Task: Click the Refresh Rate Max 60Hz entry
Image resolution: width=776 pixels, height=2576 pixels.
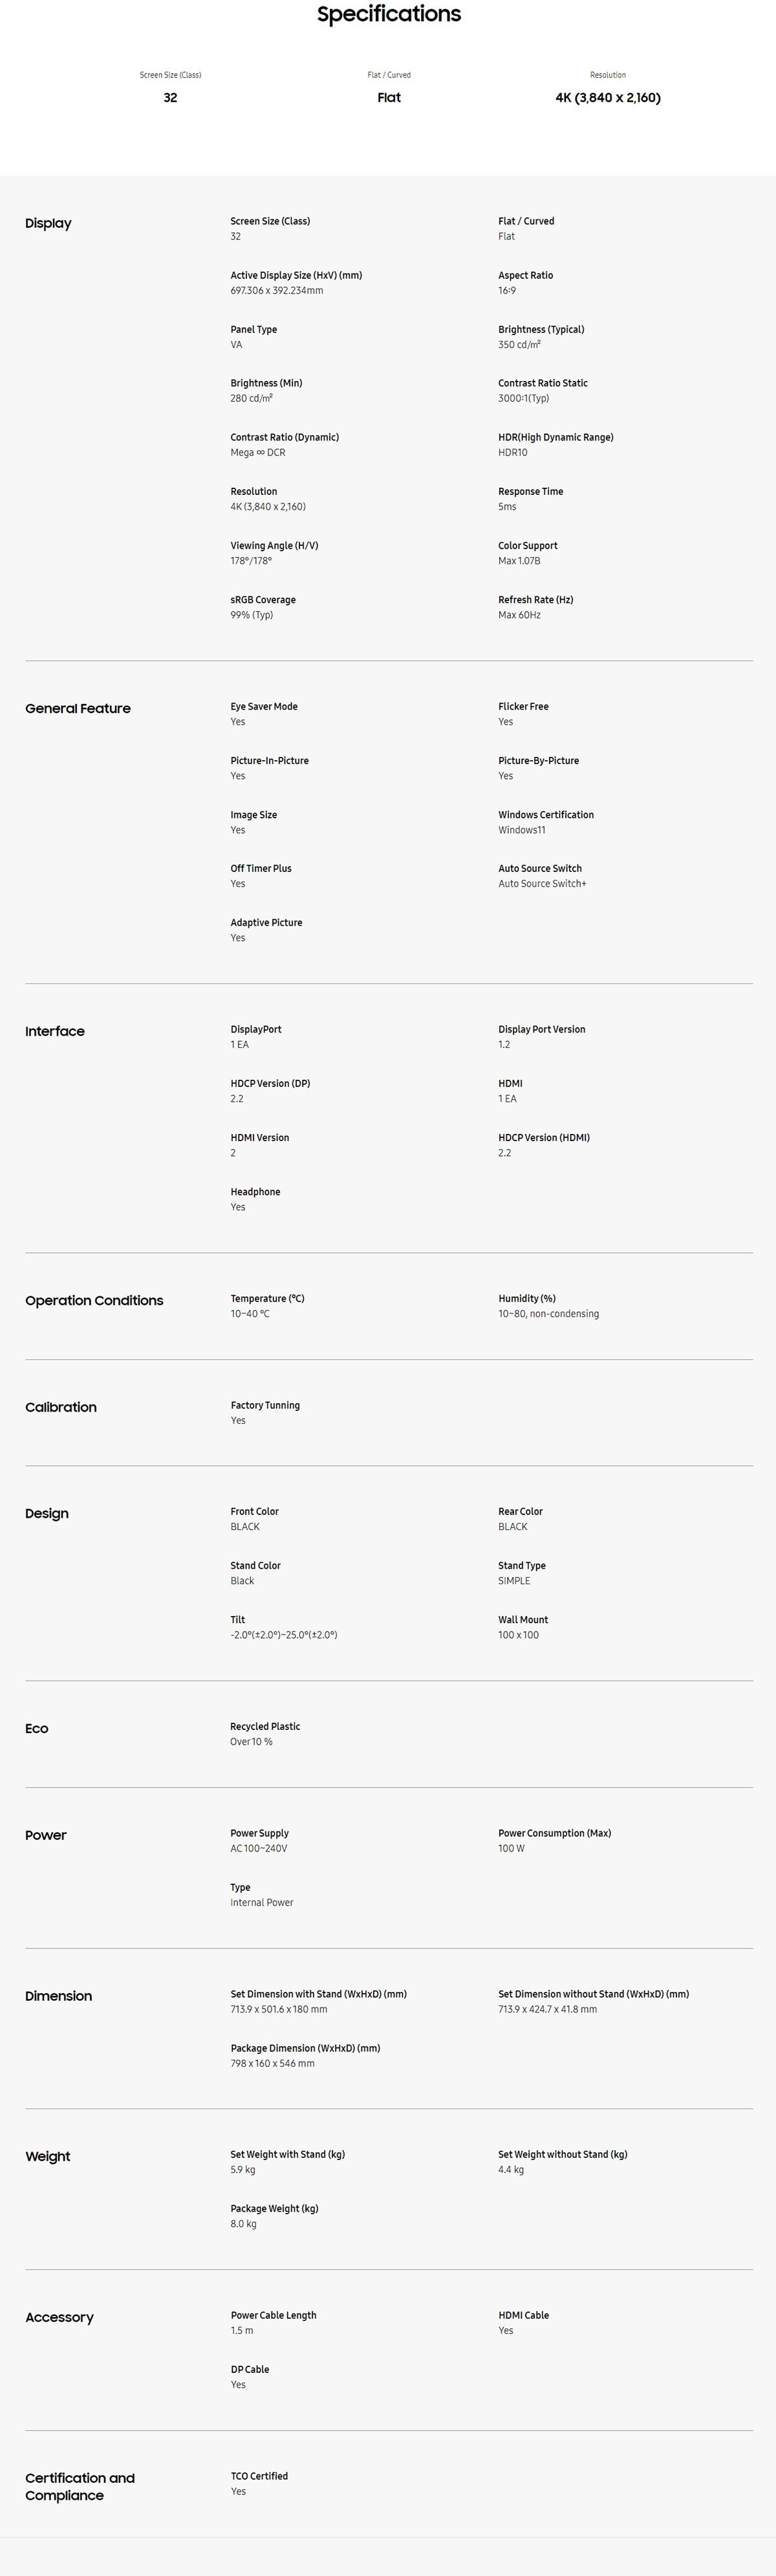Action: 536,607
